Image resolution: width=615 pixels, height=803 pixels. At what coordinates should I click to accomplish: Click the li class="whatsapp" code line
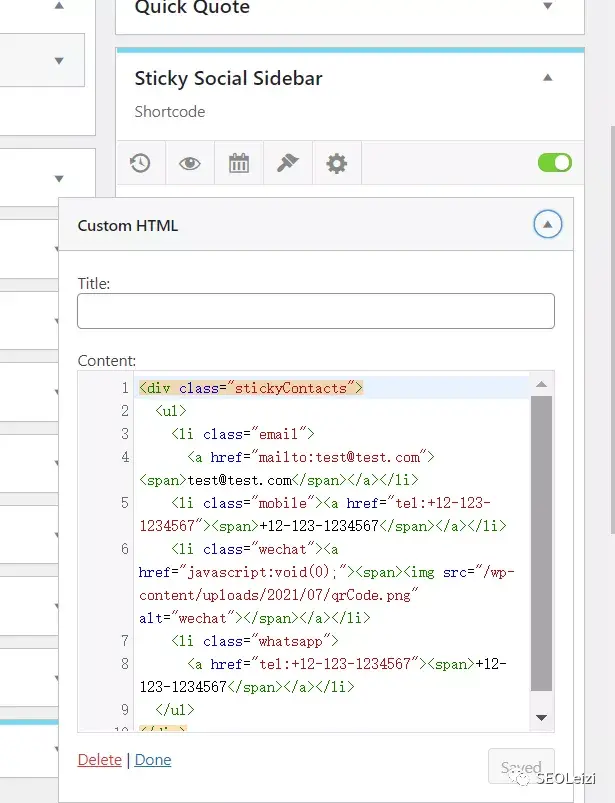pyautogui.click(x=255, y=641)
